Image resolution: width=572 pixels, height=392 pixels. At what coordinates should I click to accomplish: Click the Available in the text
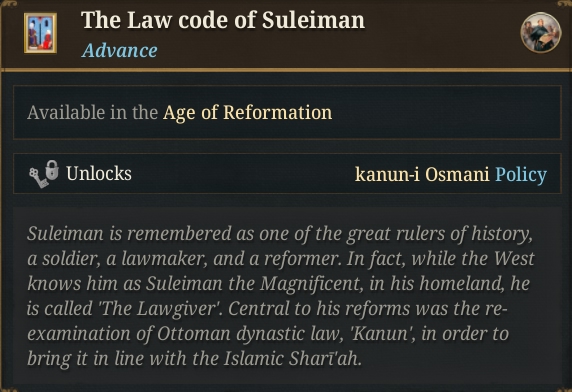click(x=92, y=112)
